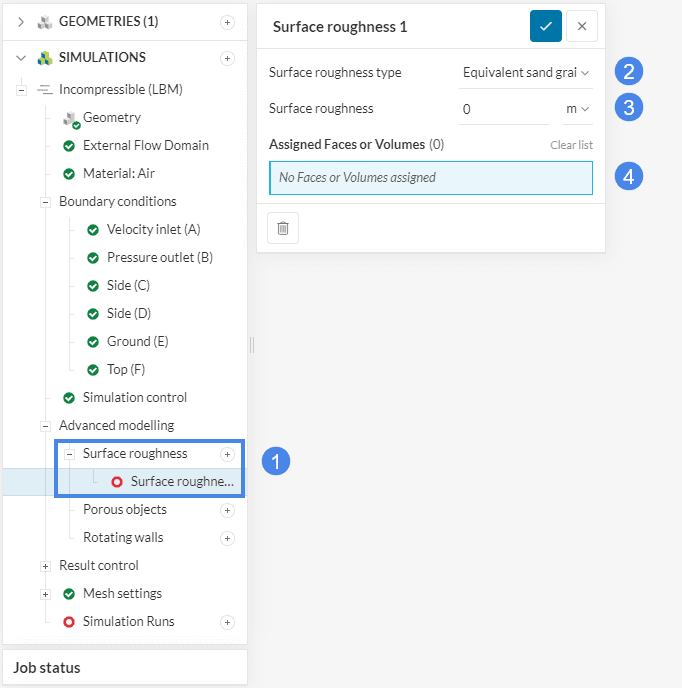This screenshot has width=682, height=688.
Task: Add a surface roughness entry
Action: 227,454
